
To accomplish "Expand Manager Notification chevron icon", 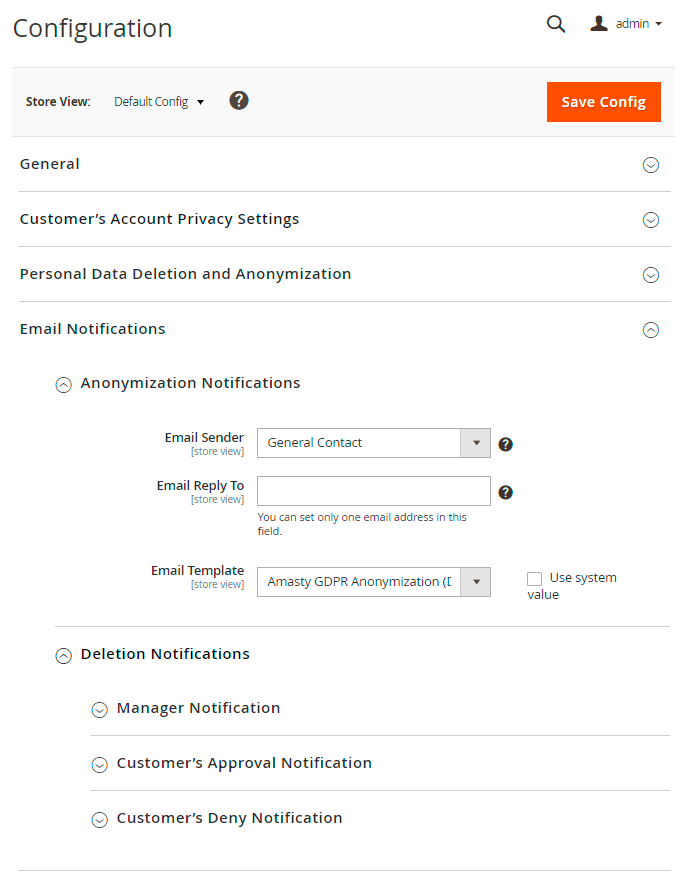I will [99, 710].
